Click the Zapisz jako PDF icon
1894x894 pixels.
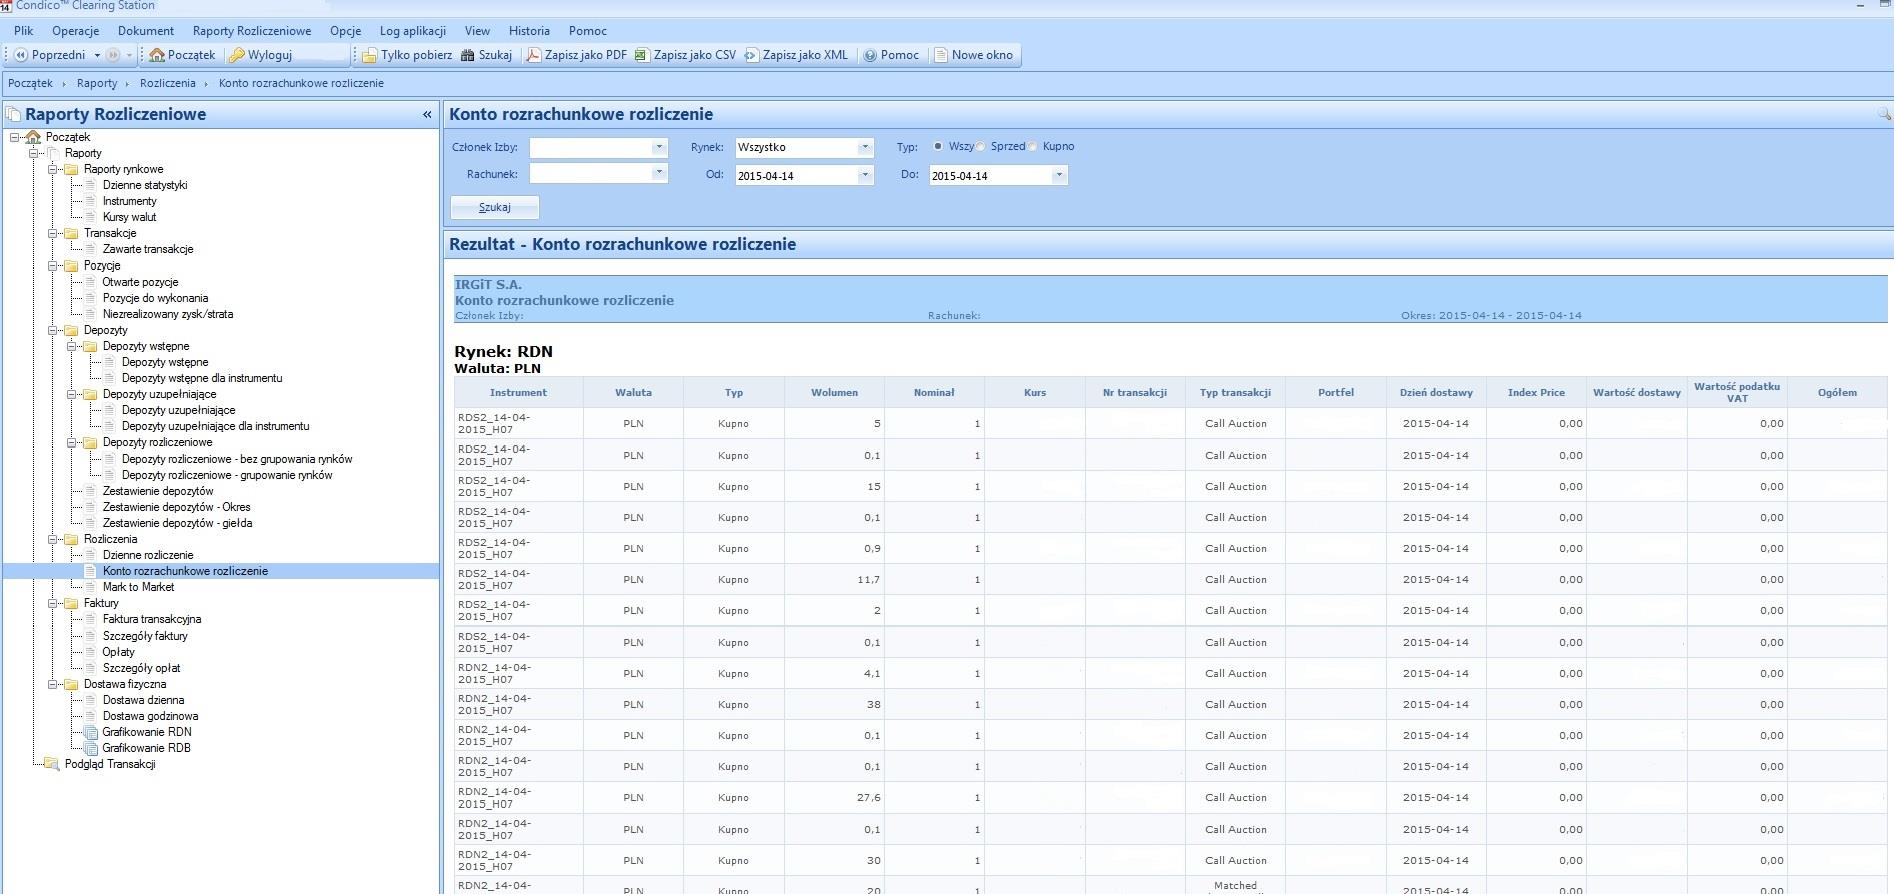(534, 55)
